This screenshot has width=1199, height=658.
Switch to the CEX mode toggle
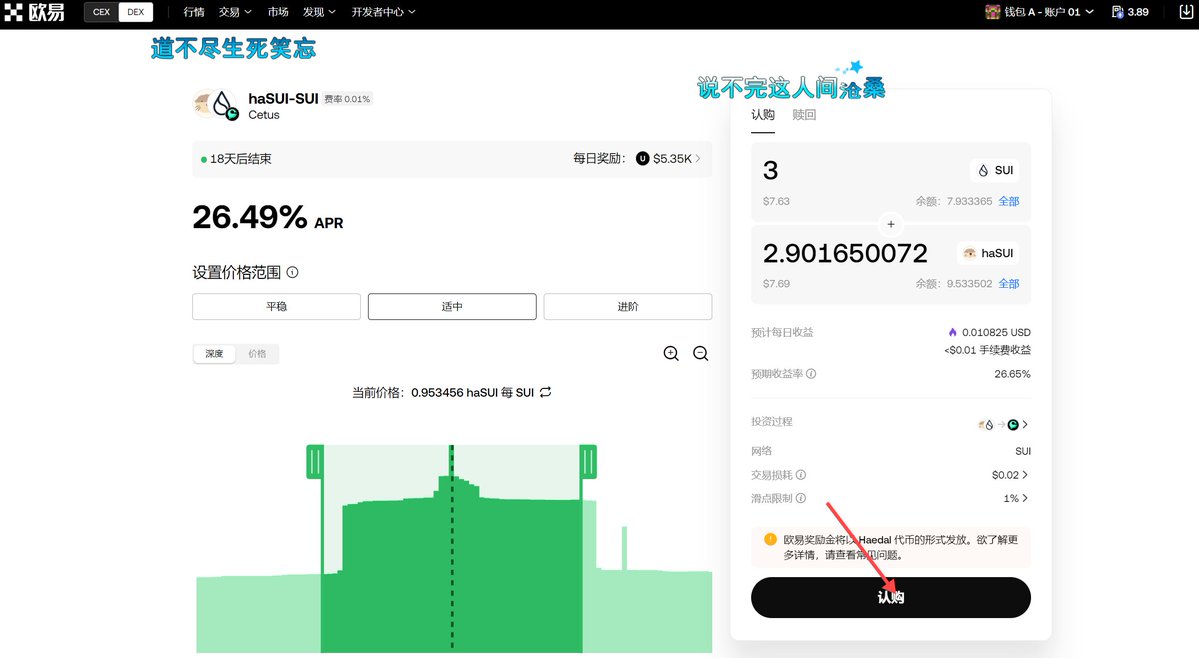click(101, 12)
